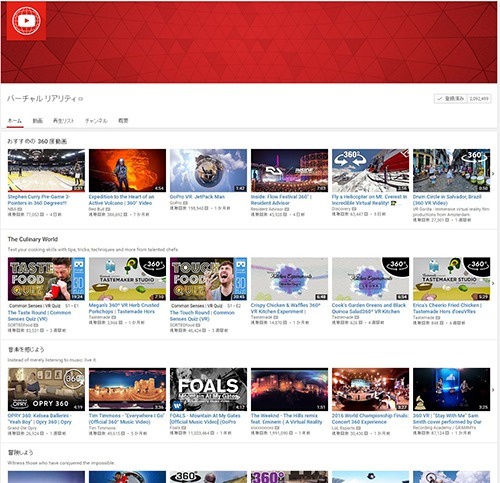Open Tim Timmons Everywhere I Go link

127,419
